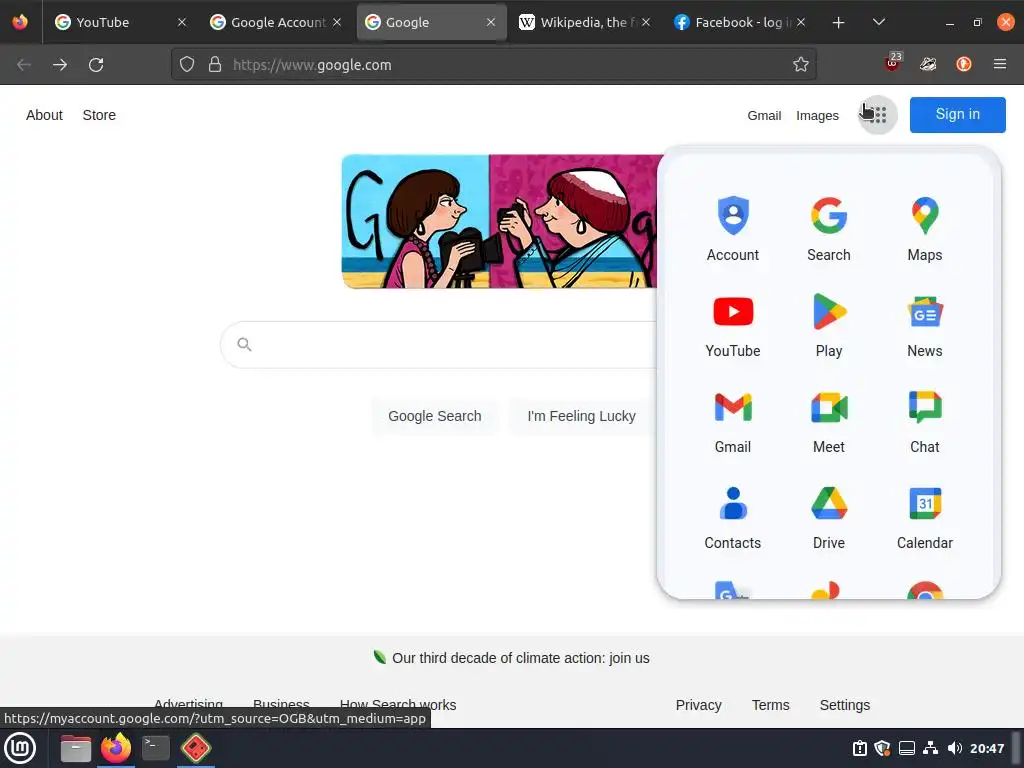Close the Wikipedia tab

[645, 22]
